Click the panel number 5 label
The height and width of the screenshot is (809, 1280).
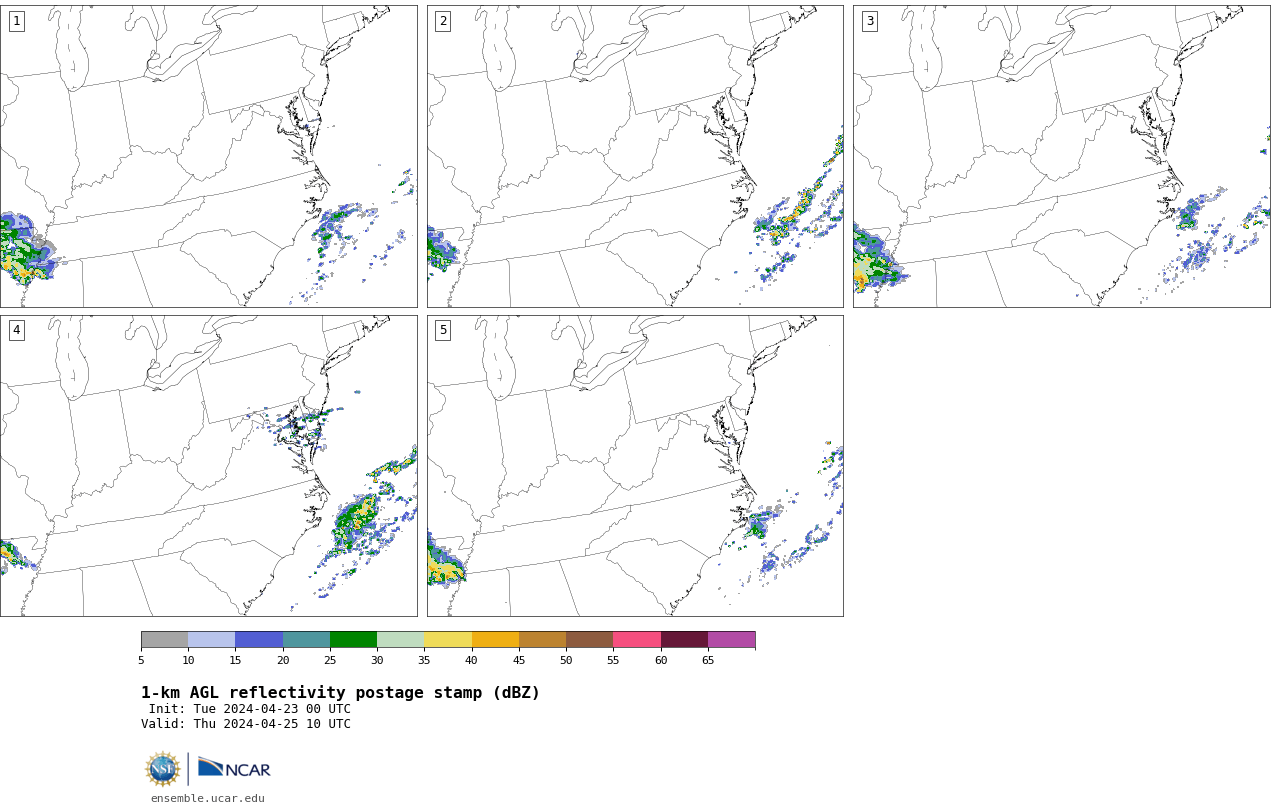pyautogui.click(x=443, y=330)
